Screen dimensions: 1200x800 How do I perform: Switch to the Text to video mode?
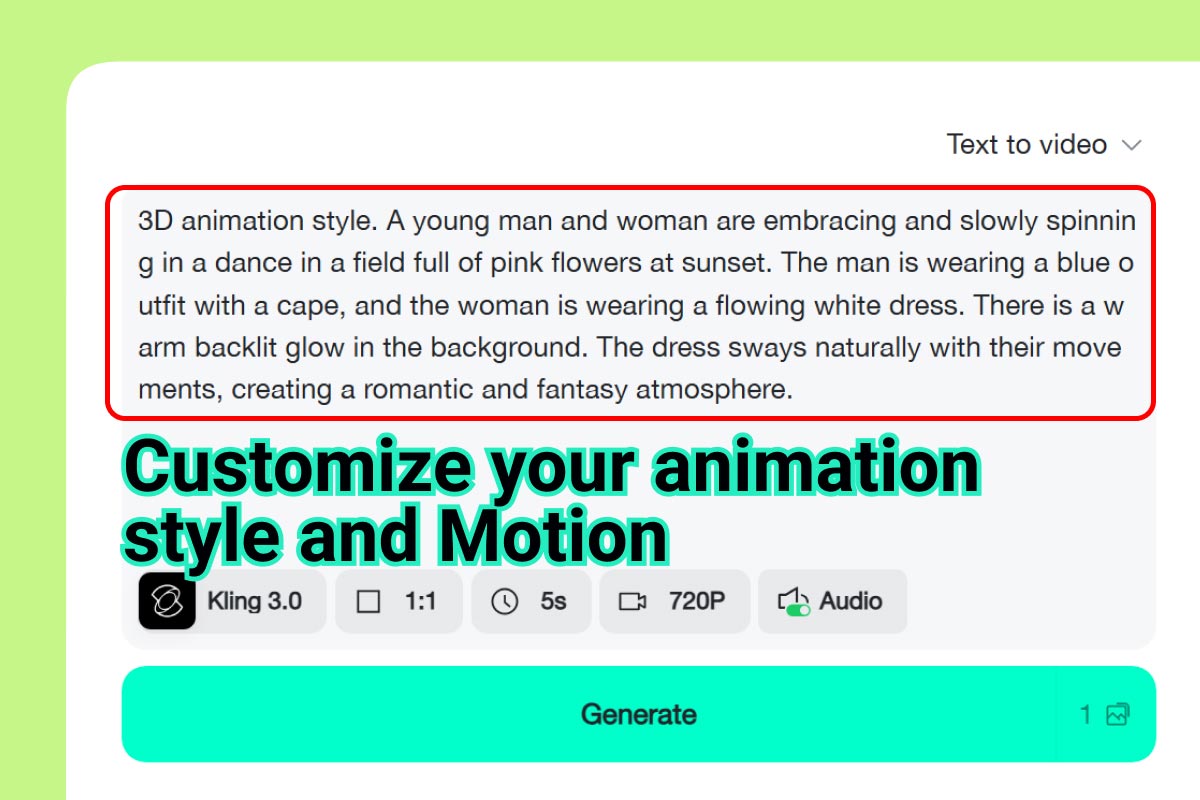(x=1025, y=144)
